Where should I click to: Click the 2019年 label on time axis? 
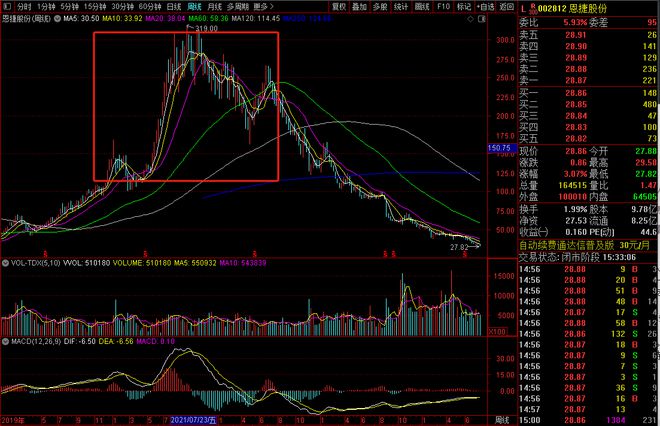[13, 420]
